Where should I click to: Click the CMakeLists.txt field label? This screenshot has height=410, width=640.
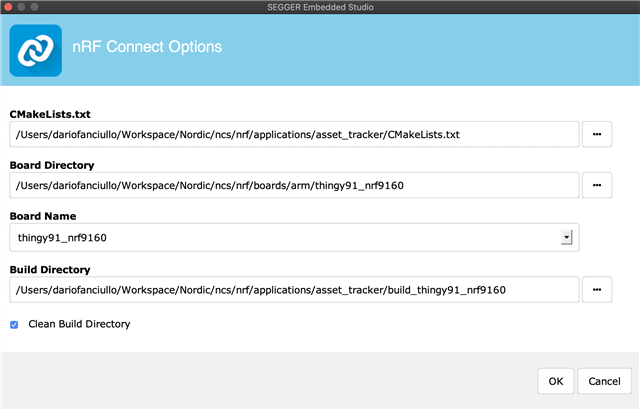(x=50, y=114)
